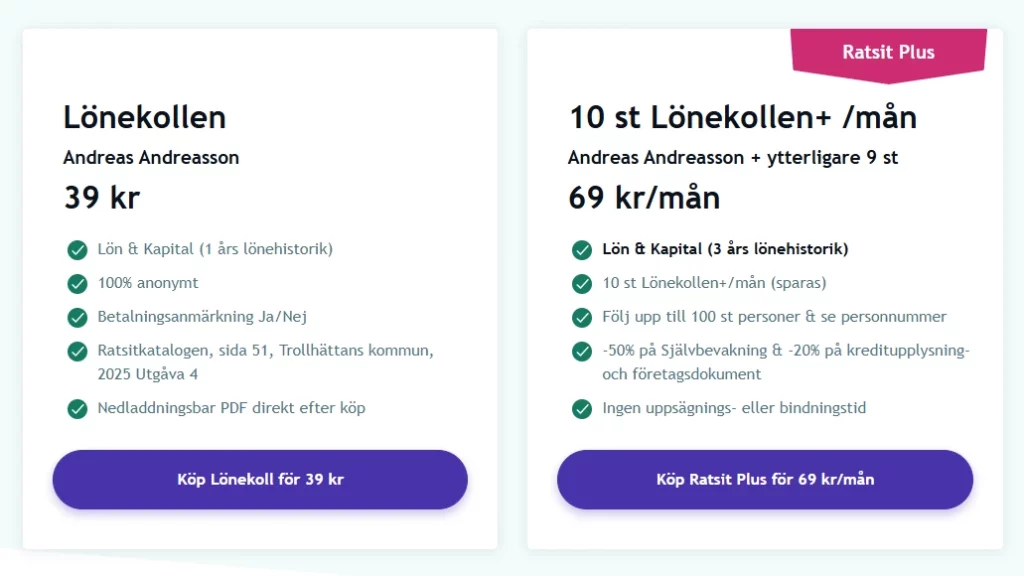Select the 10 st Lönekollen+ /mån heading
This screenshot has height=576, width=1024.
click(x=742, y=117)
